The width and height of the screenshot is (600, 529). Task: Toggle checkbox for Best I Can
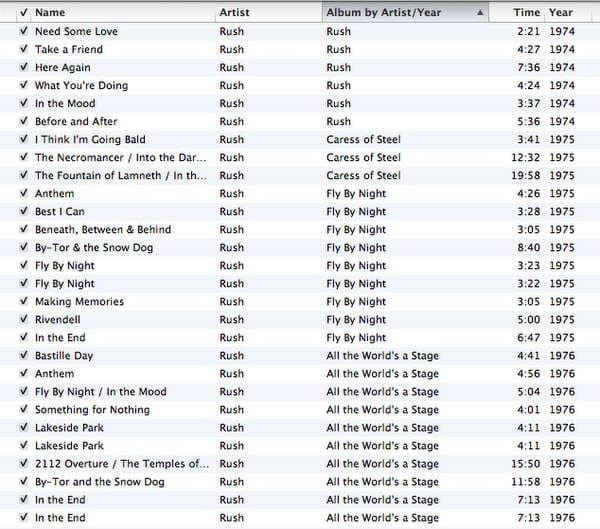(24, 211)
